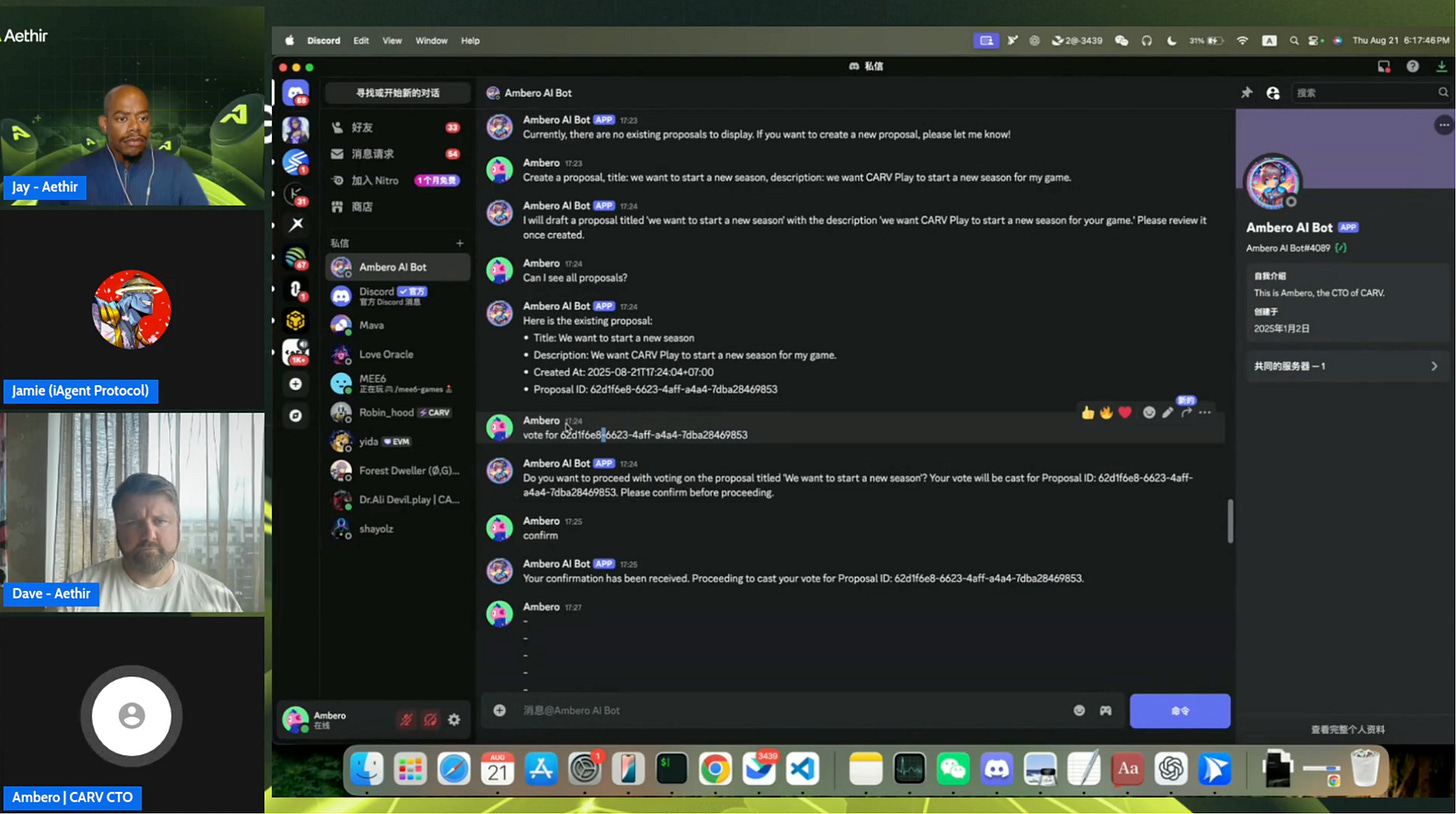The width and height of the screenshot is (1456, 814).
Task: Open 加入 Nitro entry
Action: point(397,180)
